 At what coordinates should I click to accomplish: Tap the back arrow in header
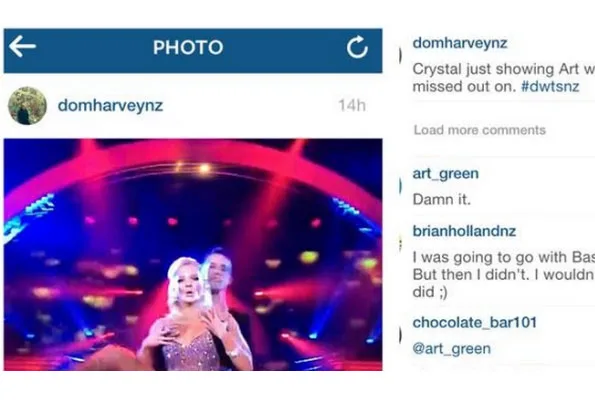[22, 47]
